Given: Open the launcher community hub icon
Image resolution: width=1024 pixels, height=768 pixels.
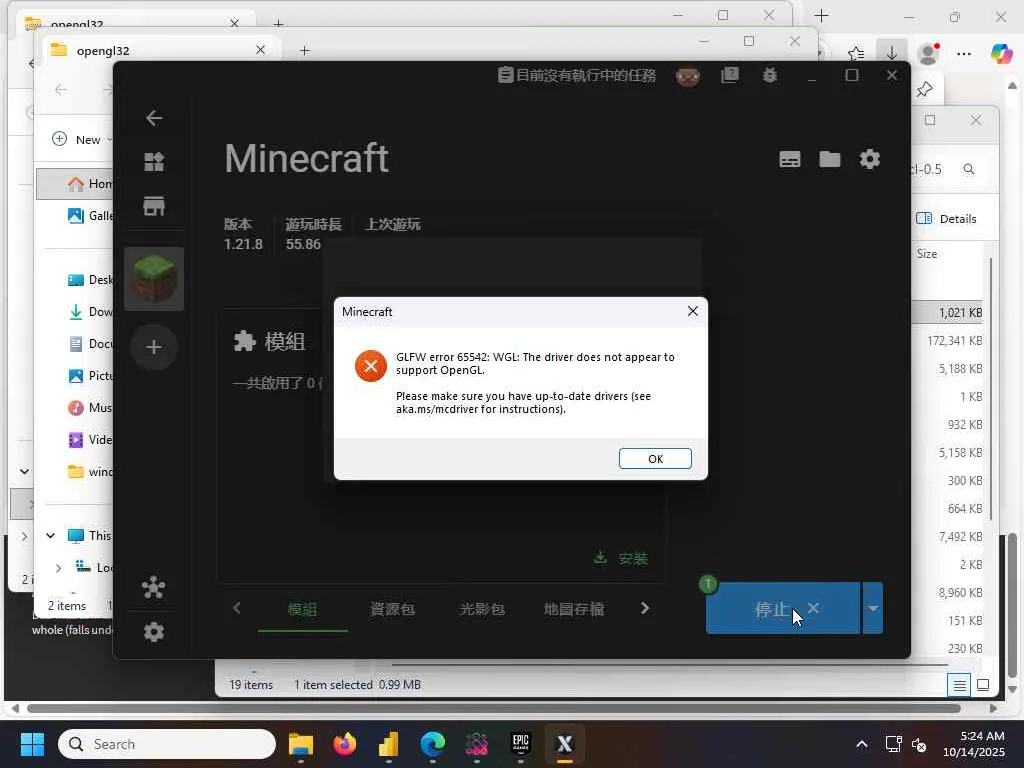Looking at the screenshot, I should (153, 588).
